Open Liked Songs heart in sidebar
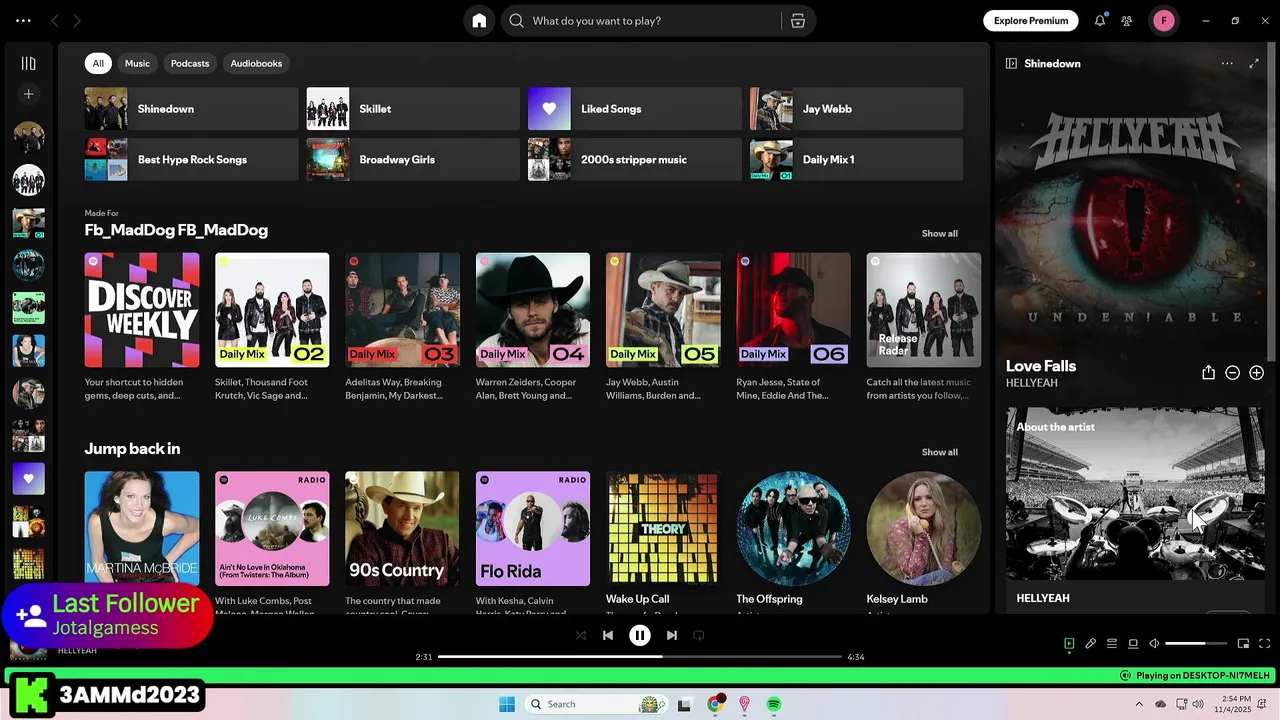This screenshot has height=720, width=1280. click(x=28, y=478)
